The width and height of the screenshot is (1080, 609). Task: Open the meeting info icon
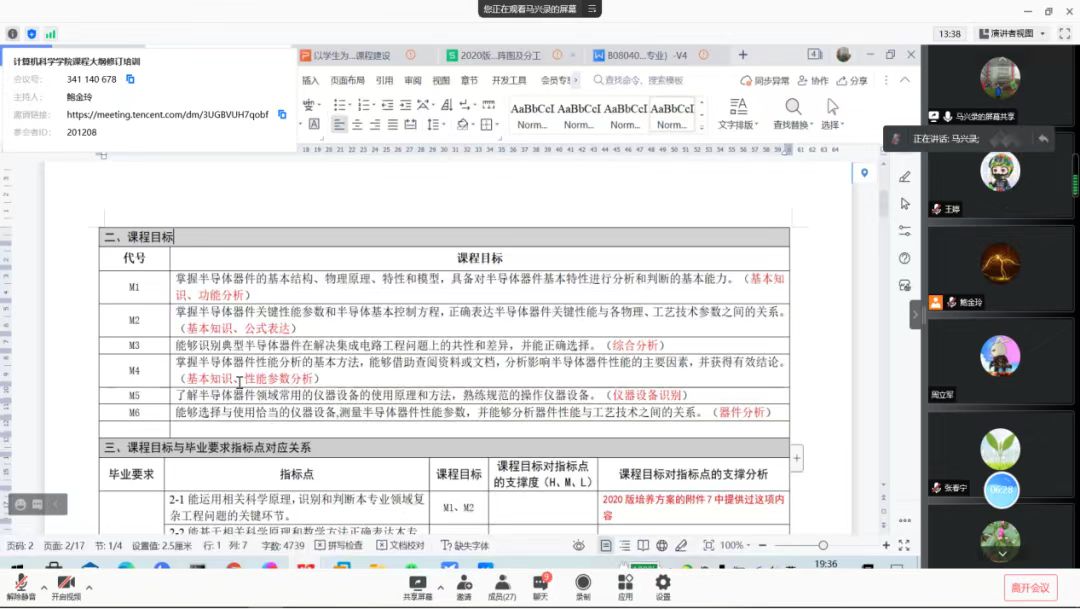point(12,34)
